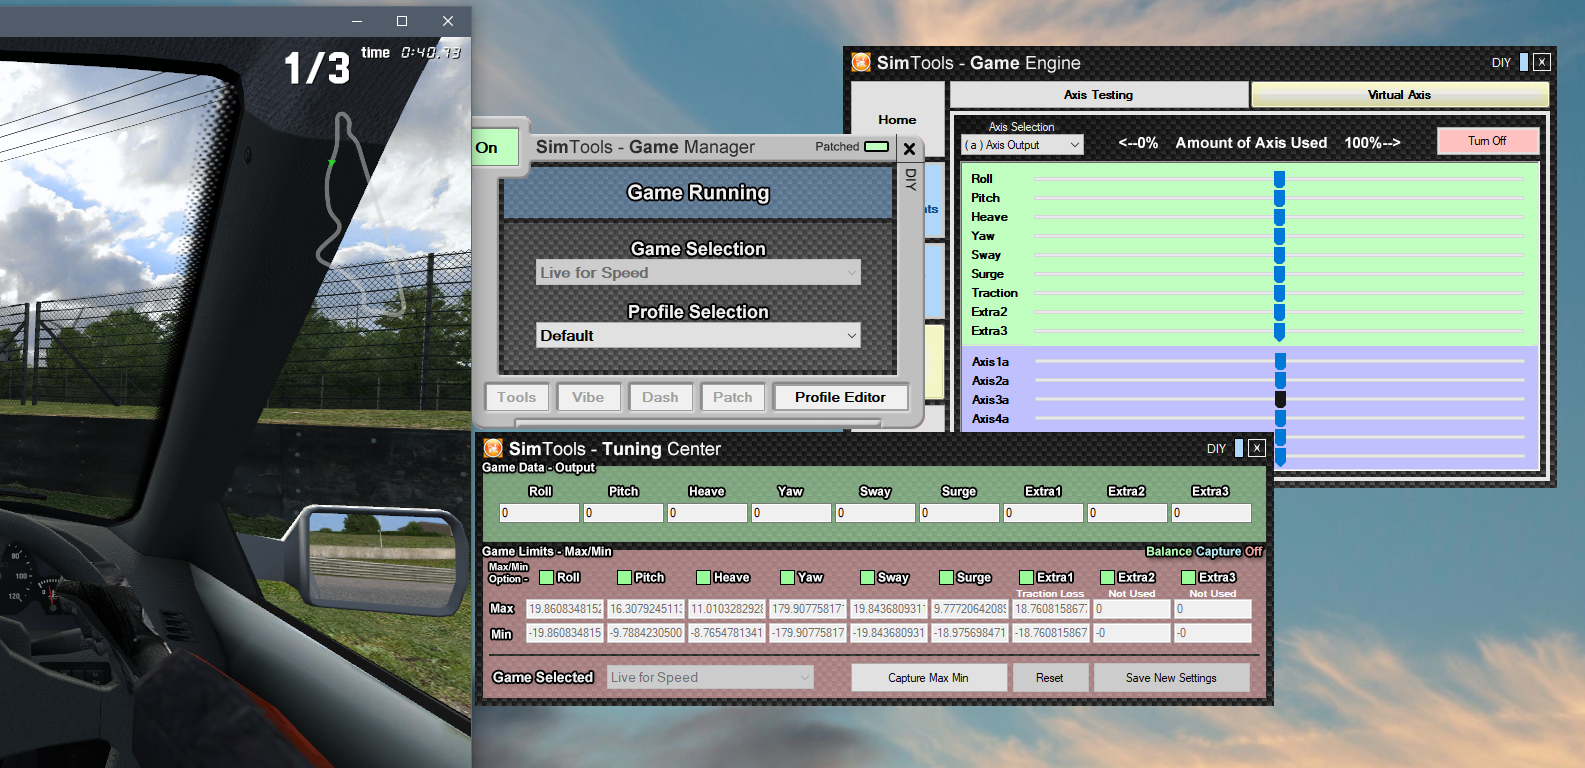Toggle the Extra2 Not Used checkbox
This screenshot has height=768, width=1585.
coord(1107,577)
